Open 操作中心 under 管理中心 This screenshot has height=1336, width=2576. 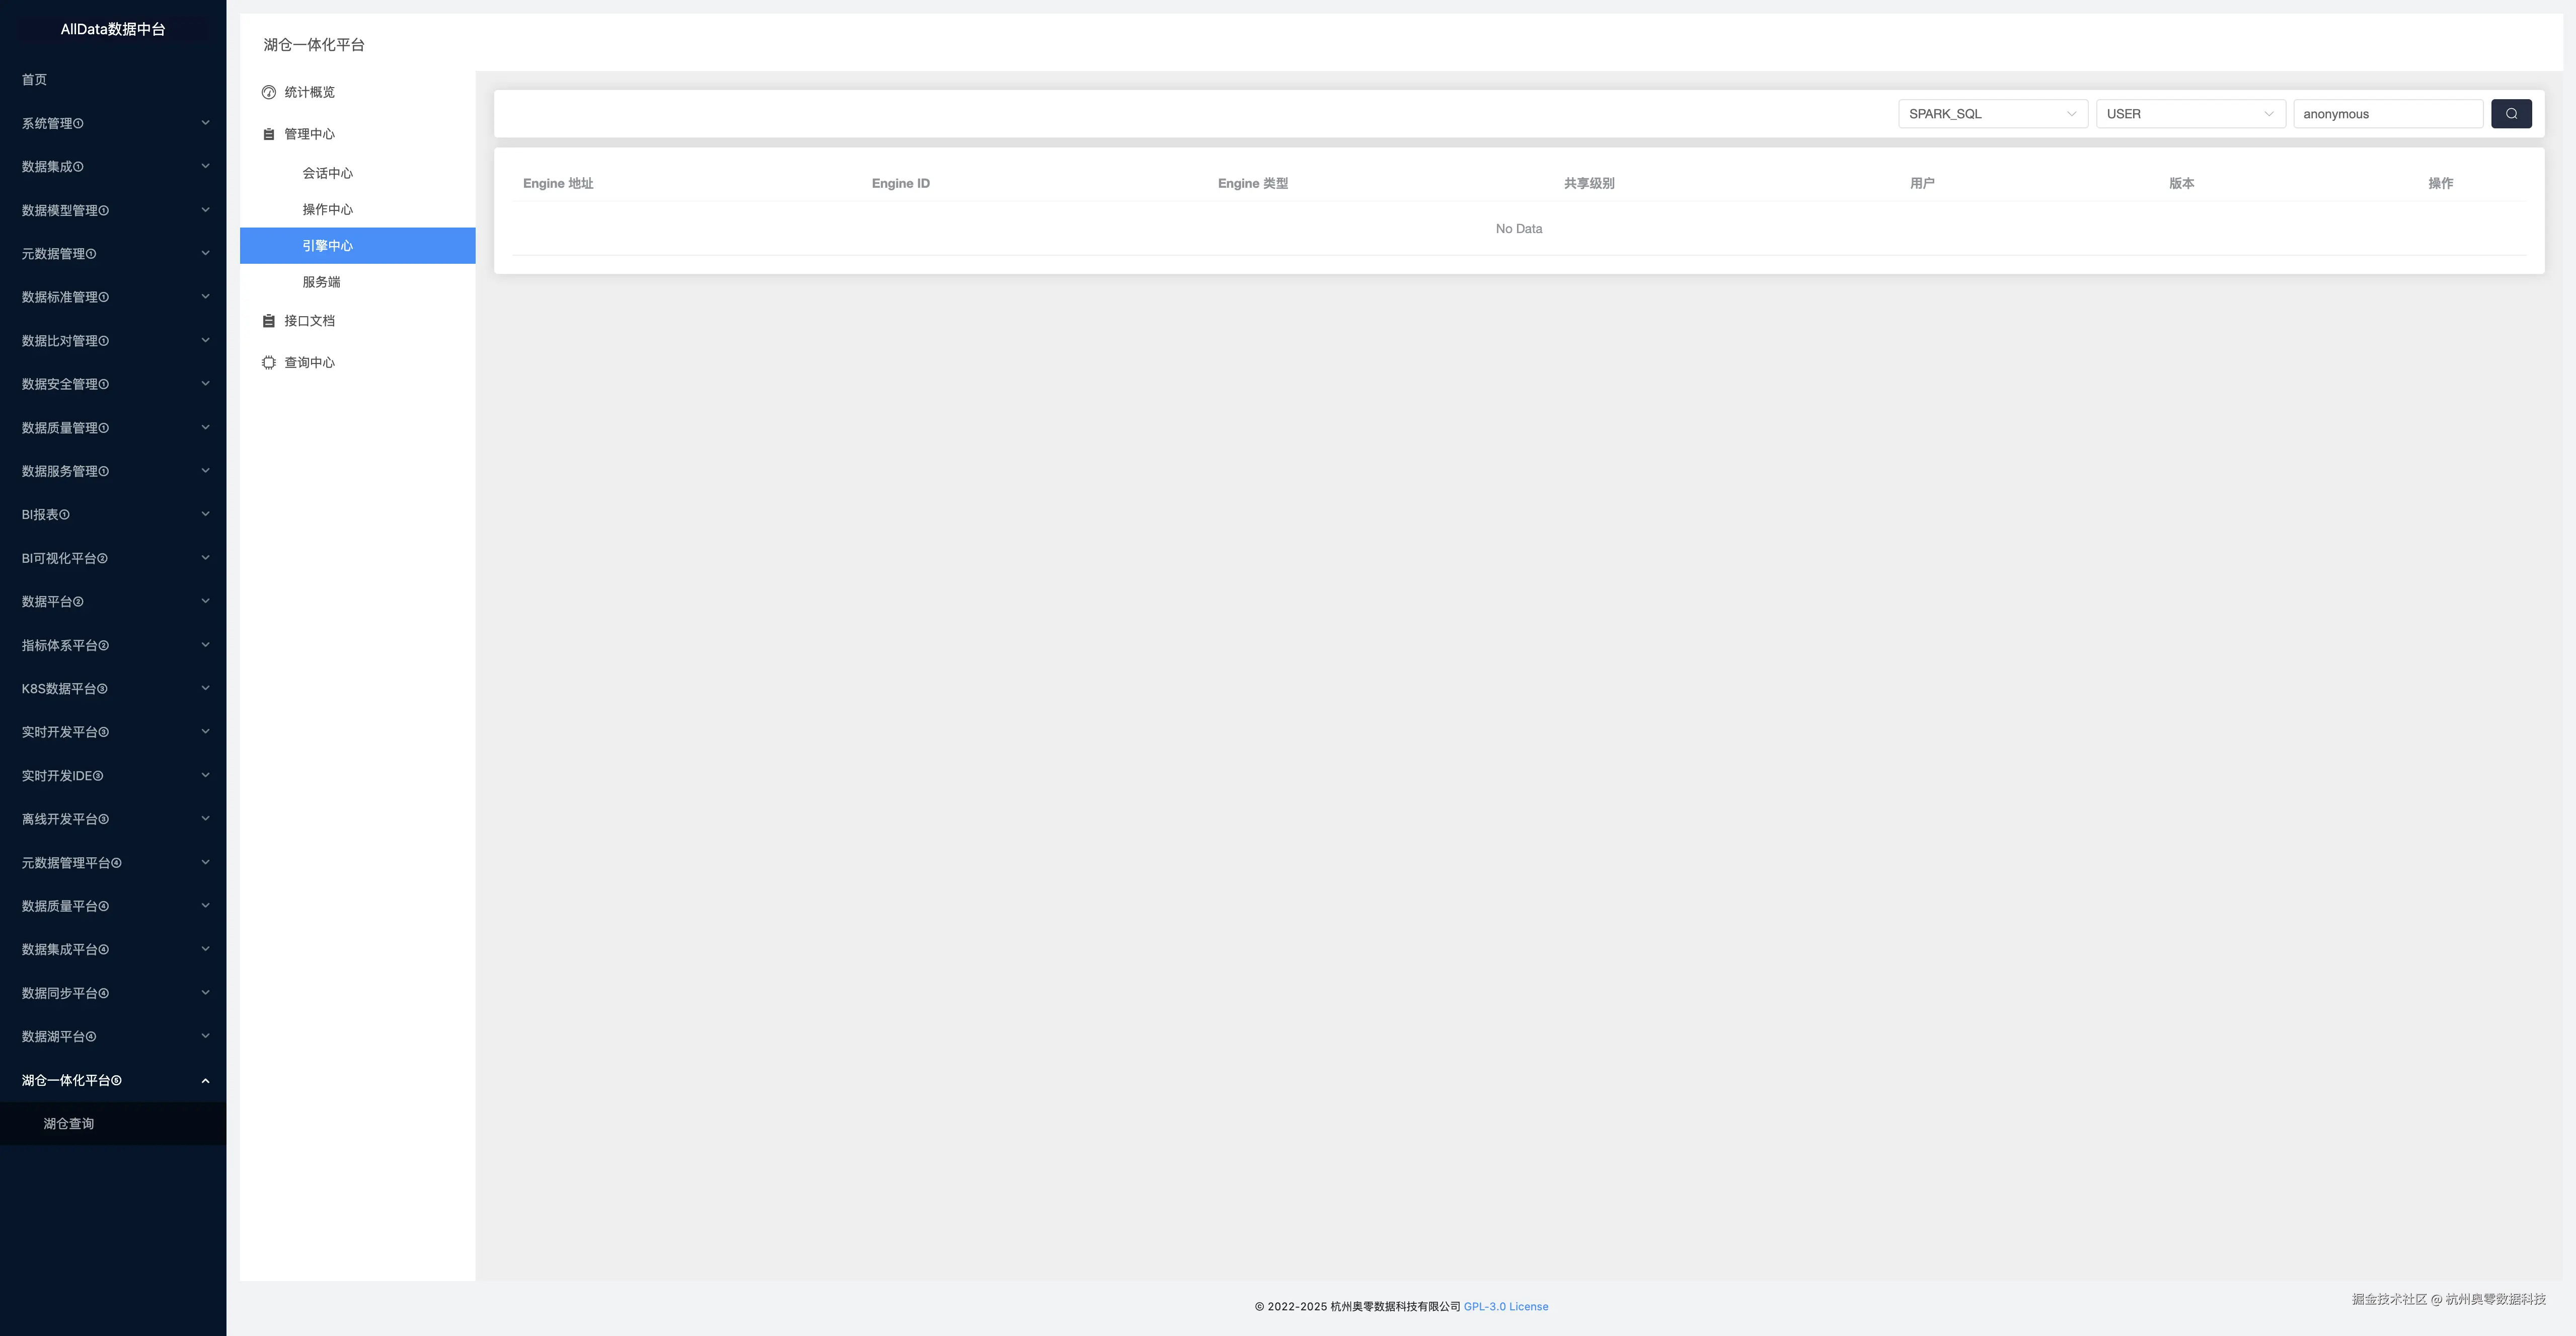click(x=357, y=209)
